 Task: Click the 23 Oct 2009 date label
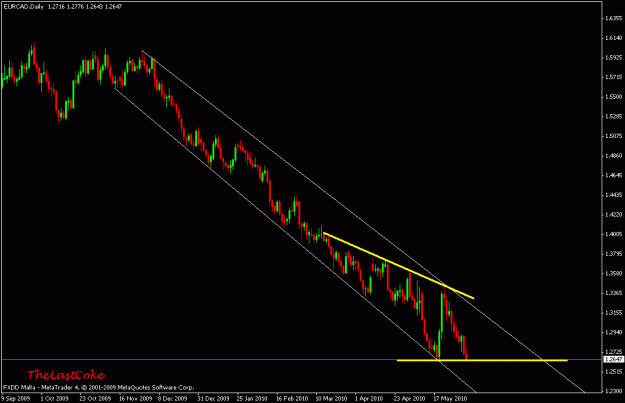[95, 398]
